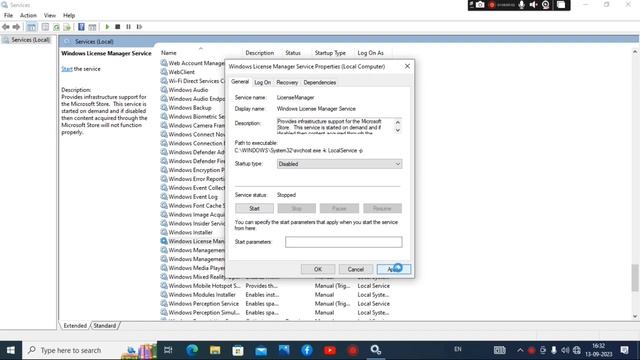
Task: Click the green Start Service play icon
Action: click(x=107, y=27)
